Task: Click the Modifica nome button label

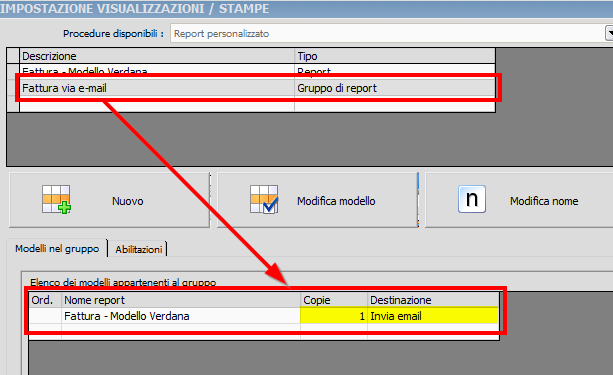Action: [544, 201]
